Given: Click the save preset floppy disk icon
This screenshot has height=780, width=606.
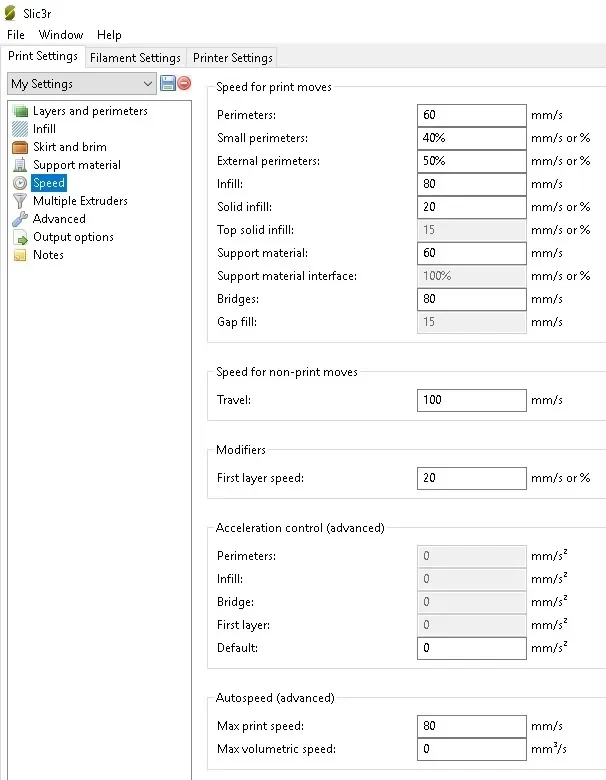Looking at the screenshot, I should (x=168, y=83).
